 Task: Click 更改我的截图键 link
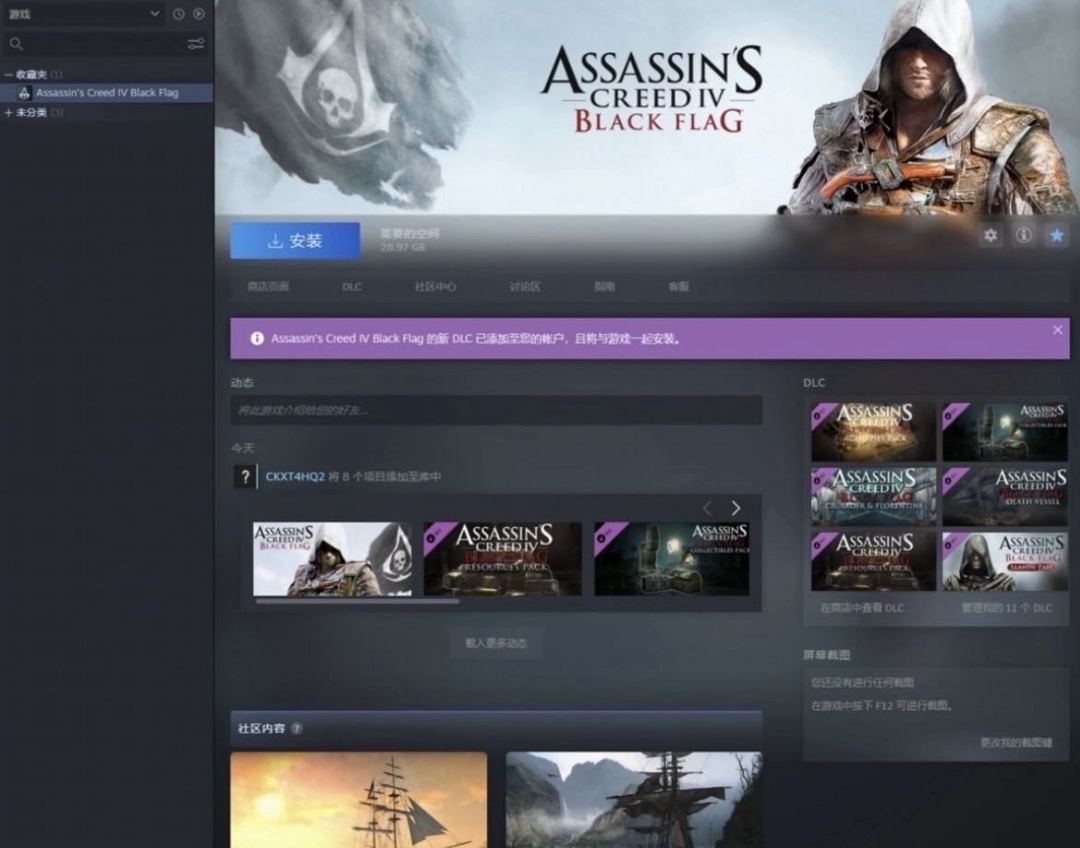[1016, 743]
